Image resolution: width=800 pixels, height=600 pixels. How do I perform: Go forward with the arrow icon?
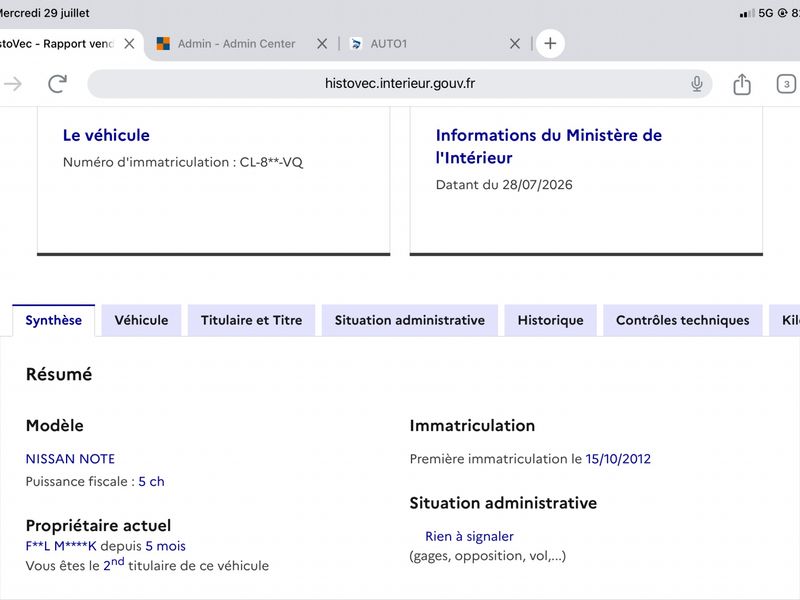pos(13,84)
